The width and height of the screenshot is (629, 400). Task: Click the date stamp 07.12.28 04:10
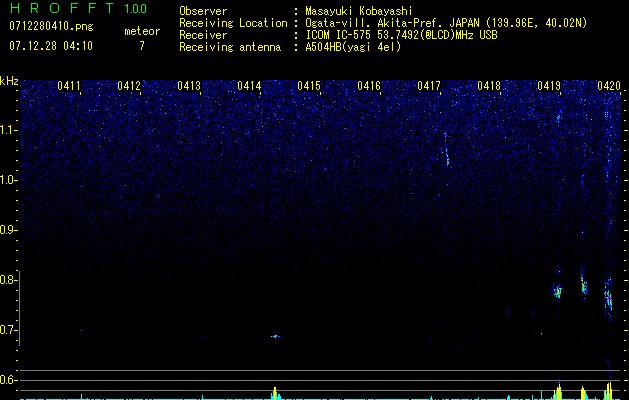51,46
